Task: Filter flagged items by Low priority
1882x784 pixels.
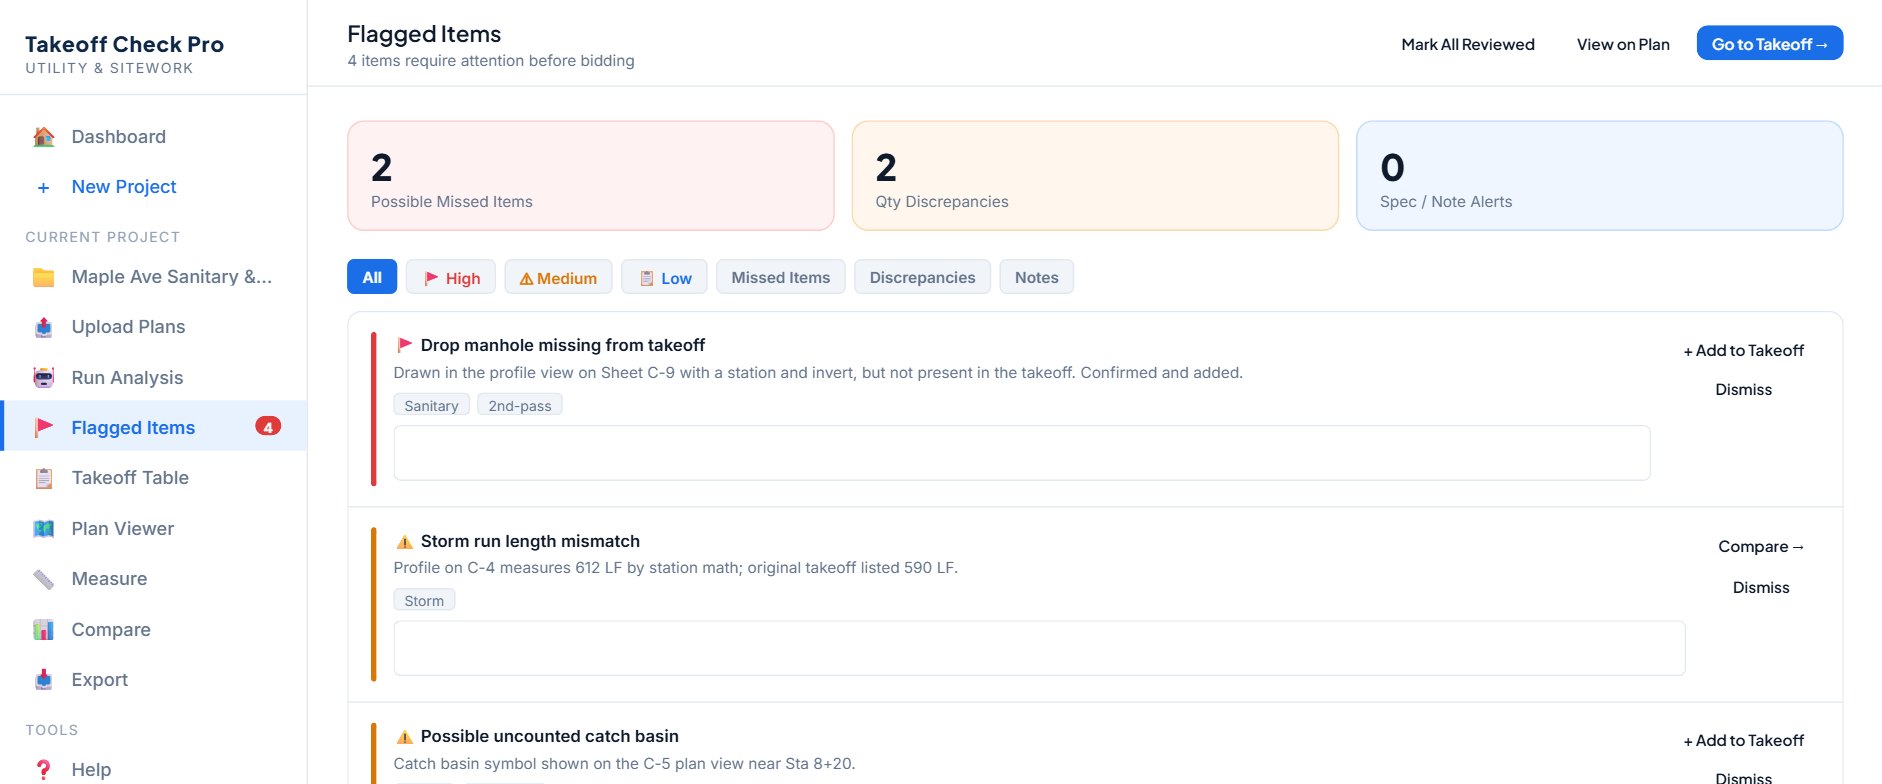Action: click(664, 277)
